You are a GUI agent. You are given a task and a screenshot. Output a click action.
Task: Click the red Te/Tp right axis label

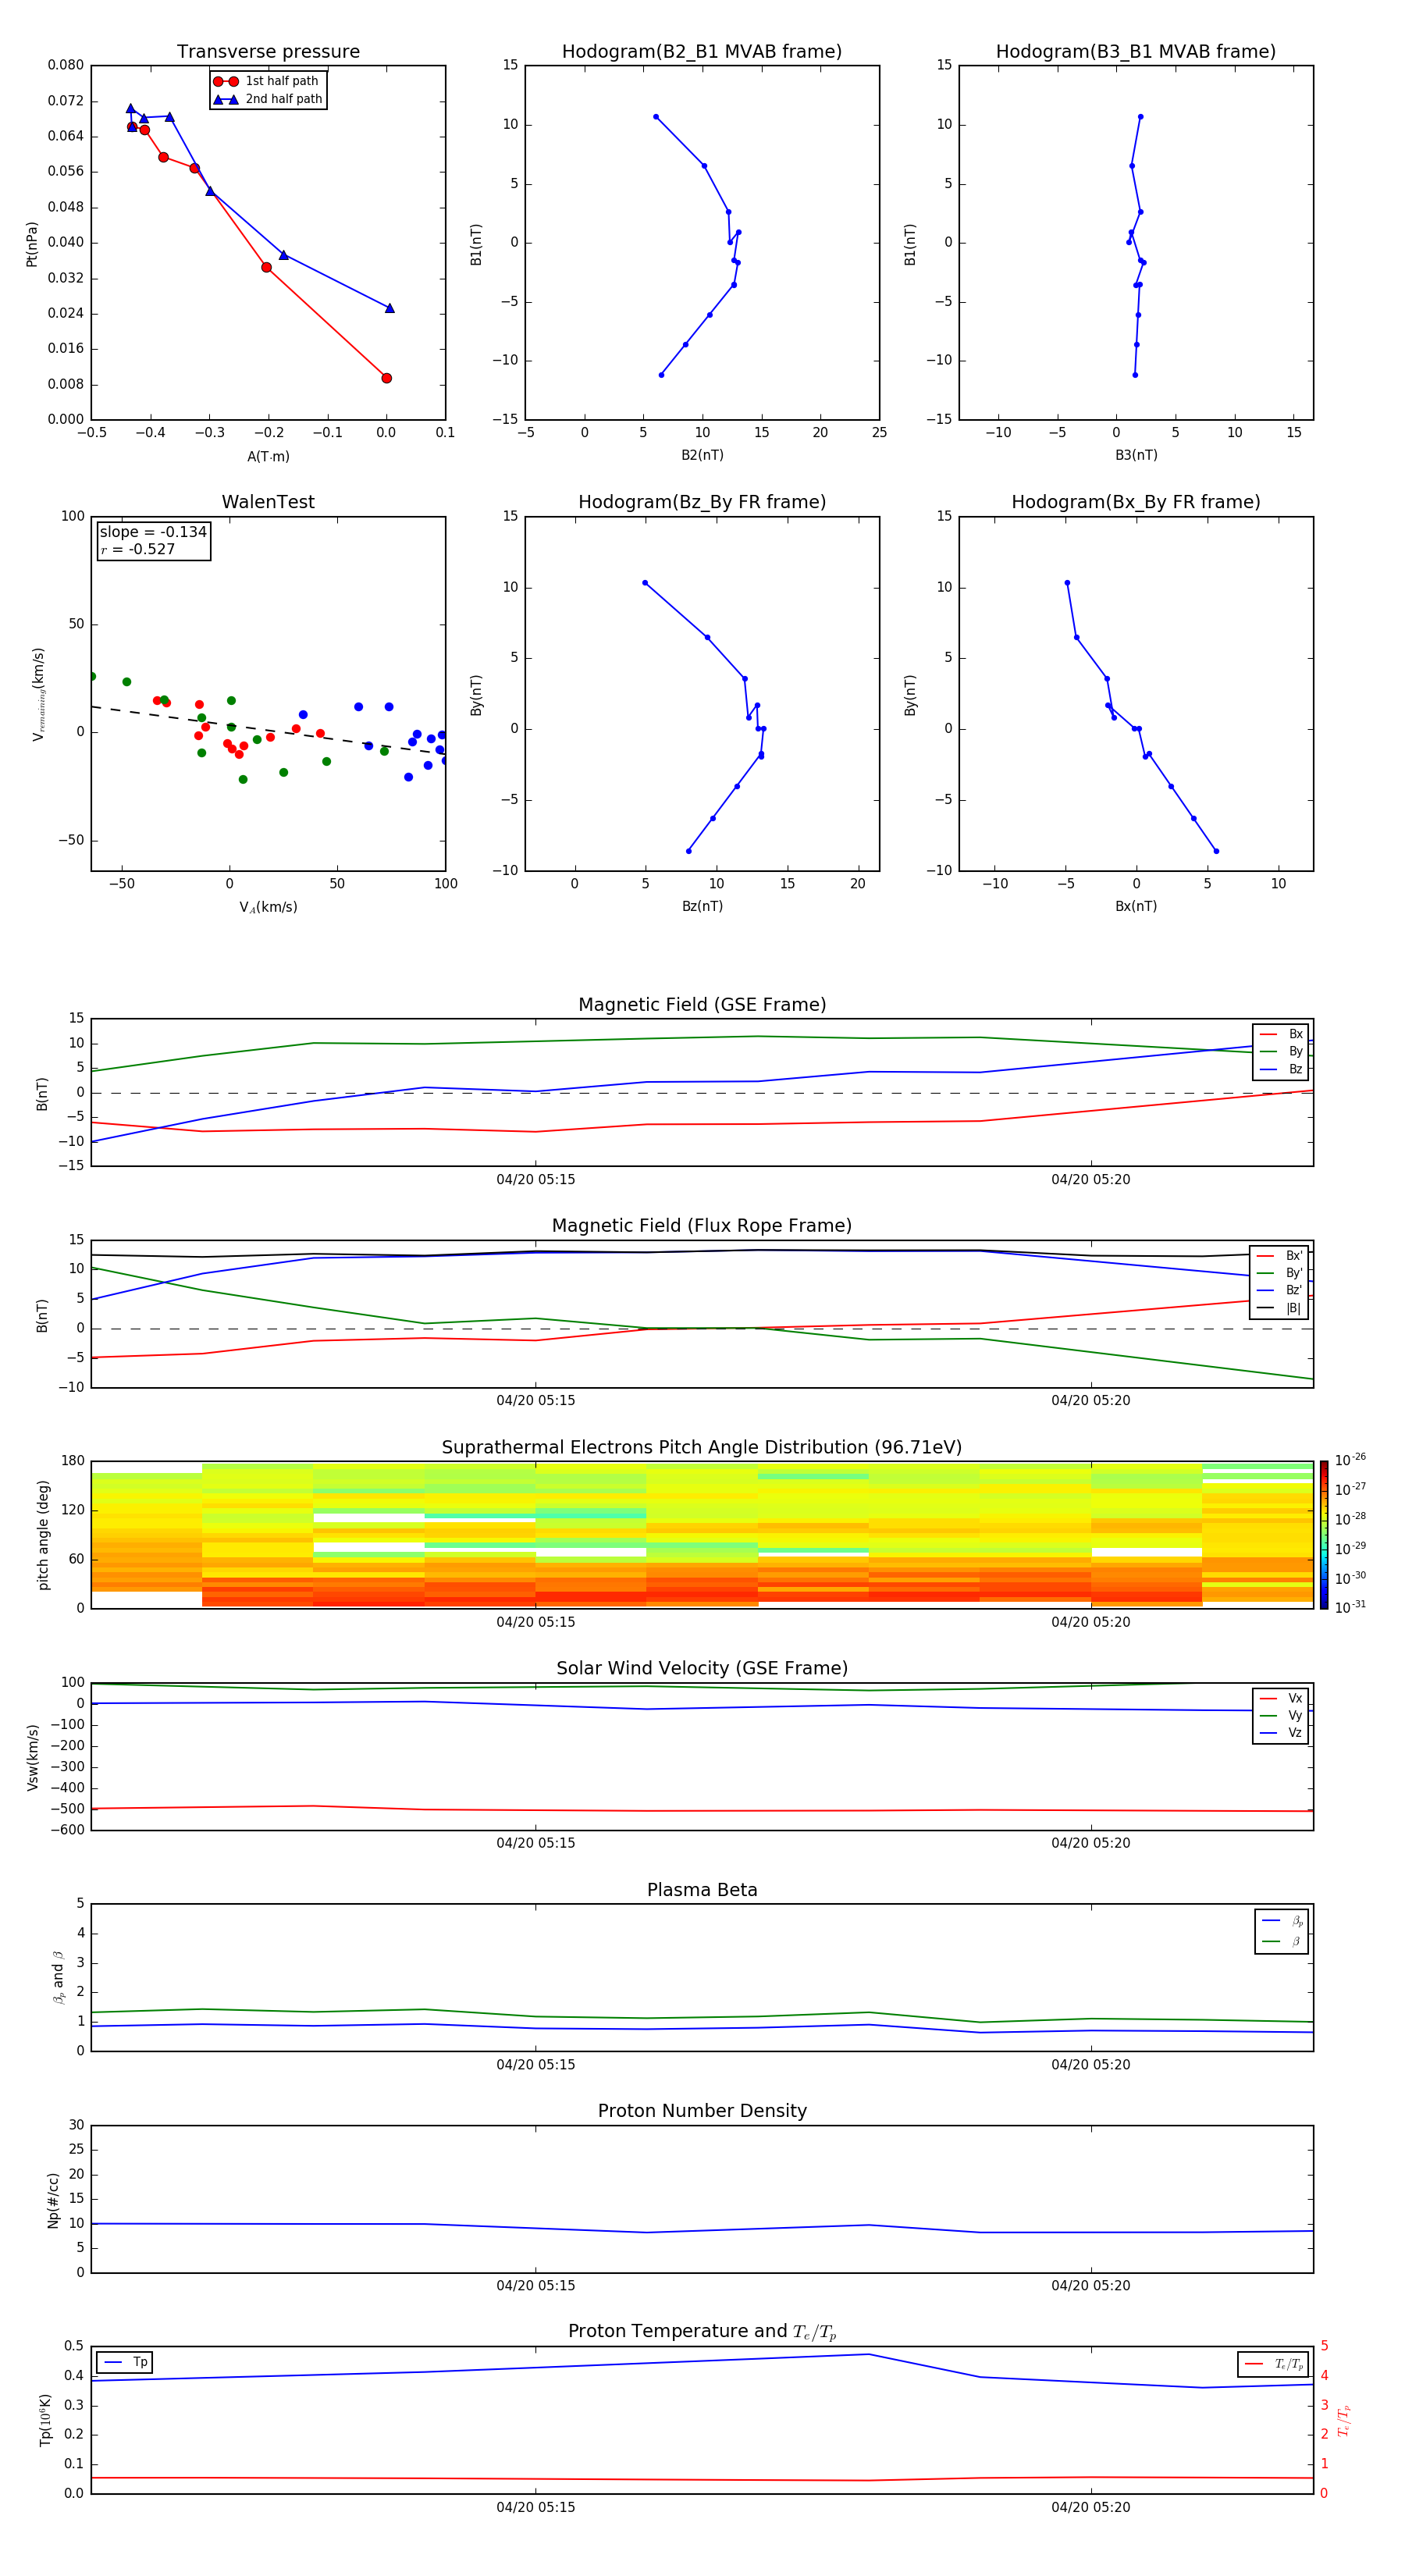pos(1343,2420)
